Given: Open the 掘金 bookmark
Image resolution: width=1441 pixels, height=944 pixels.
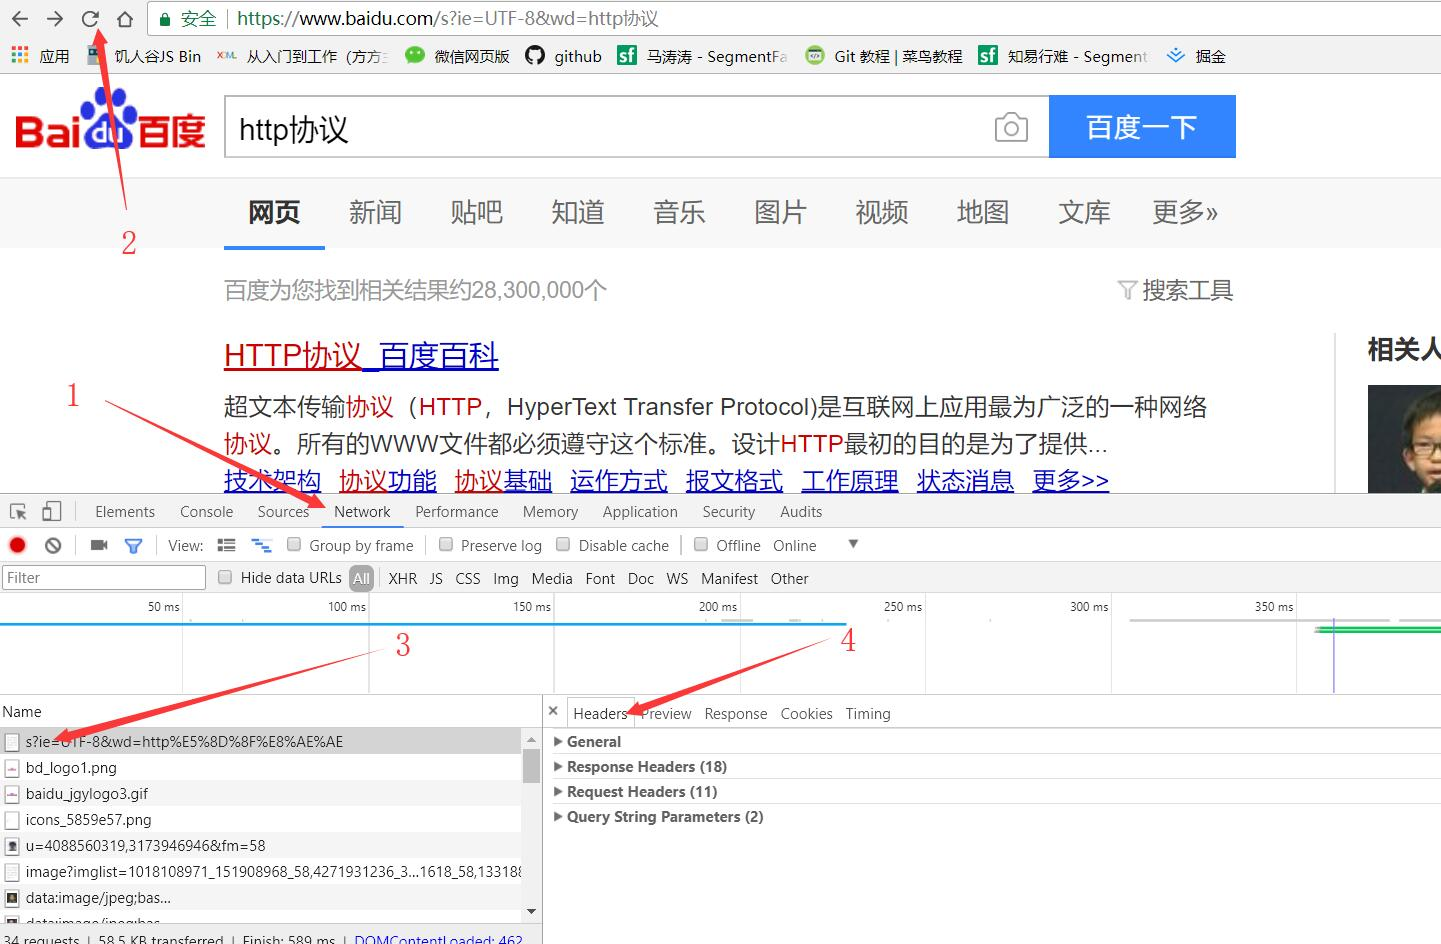Looking at the screenshot, I should 1196,56.
